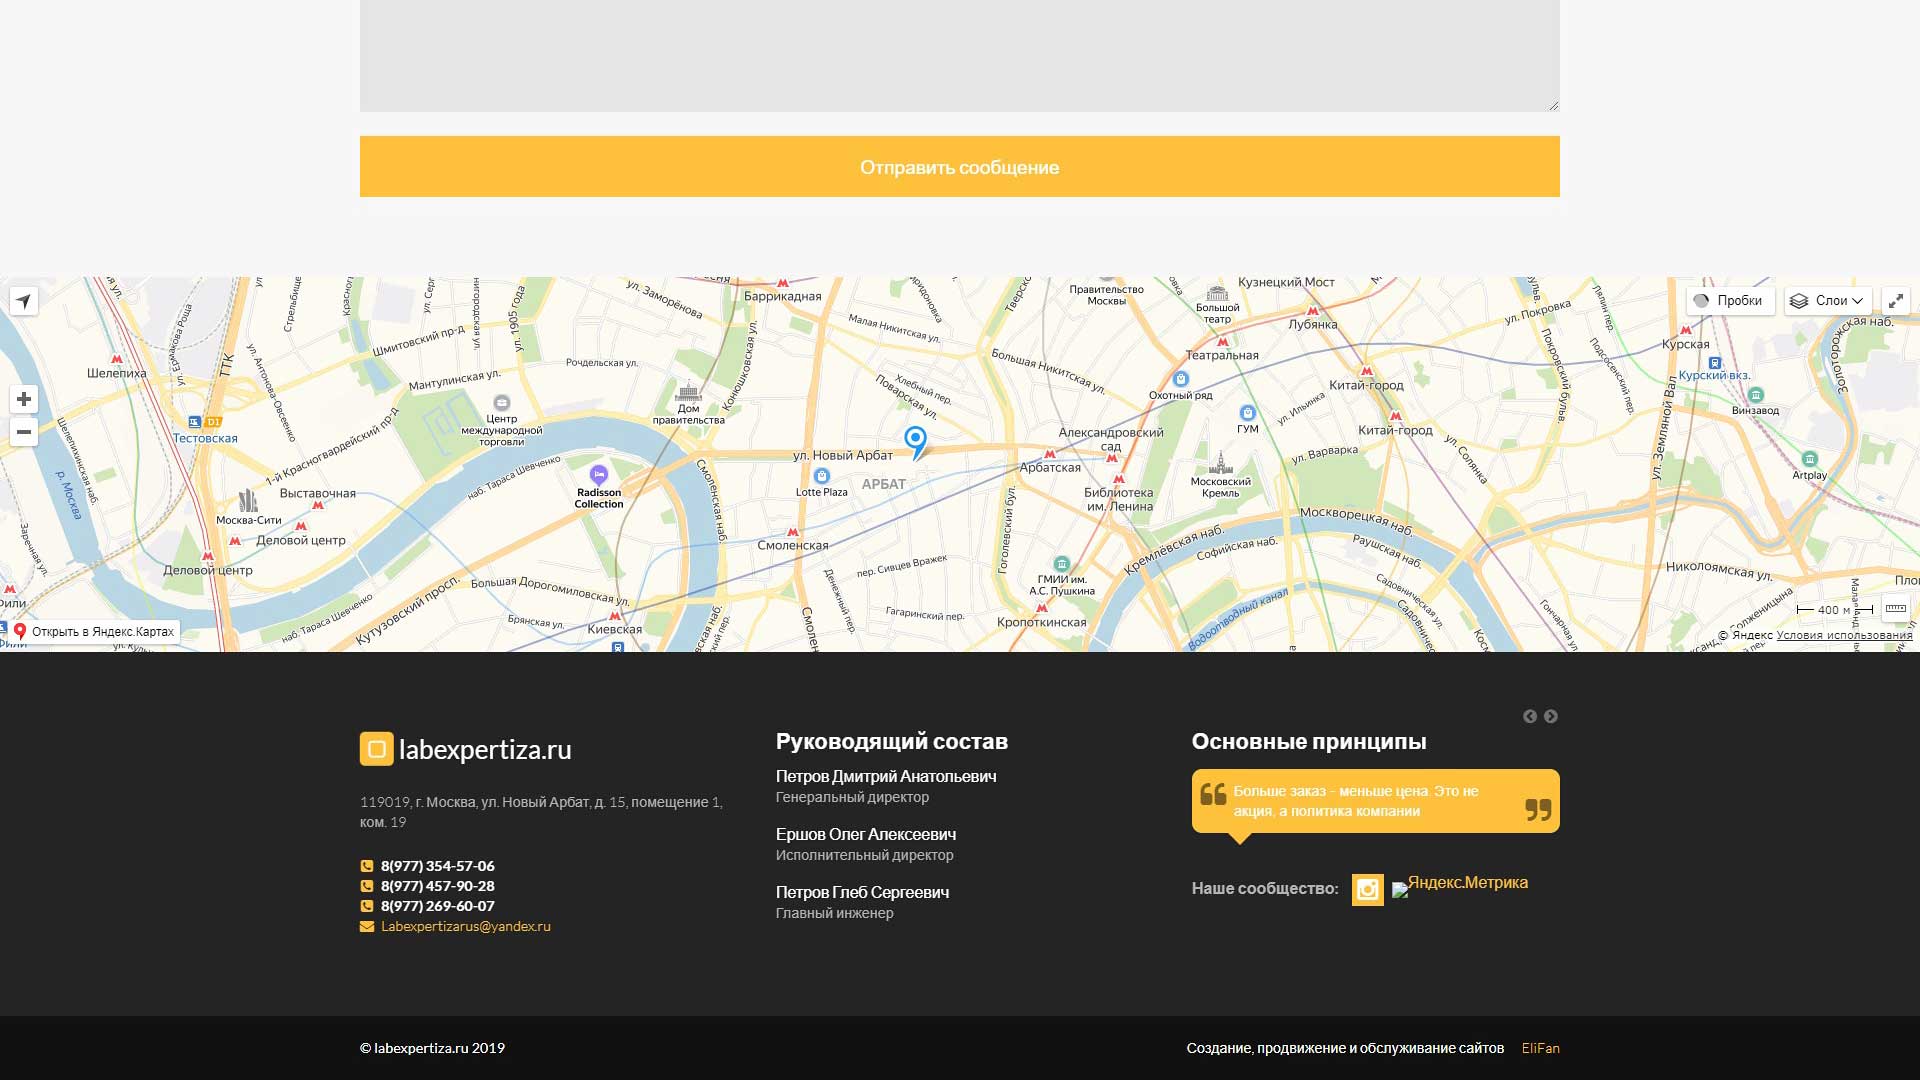This screenshot has height=1080, width=1920.
Task: Click the Условия использования link
Action: coord(1844,635)
